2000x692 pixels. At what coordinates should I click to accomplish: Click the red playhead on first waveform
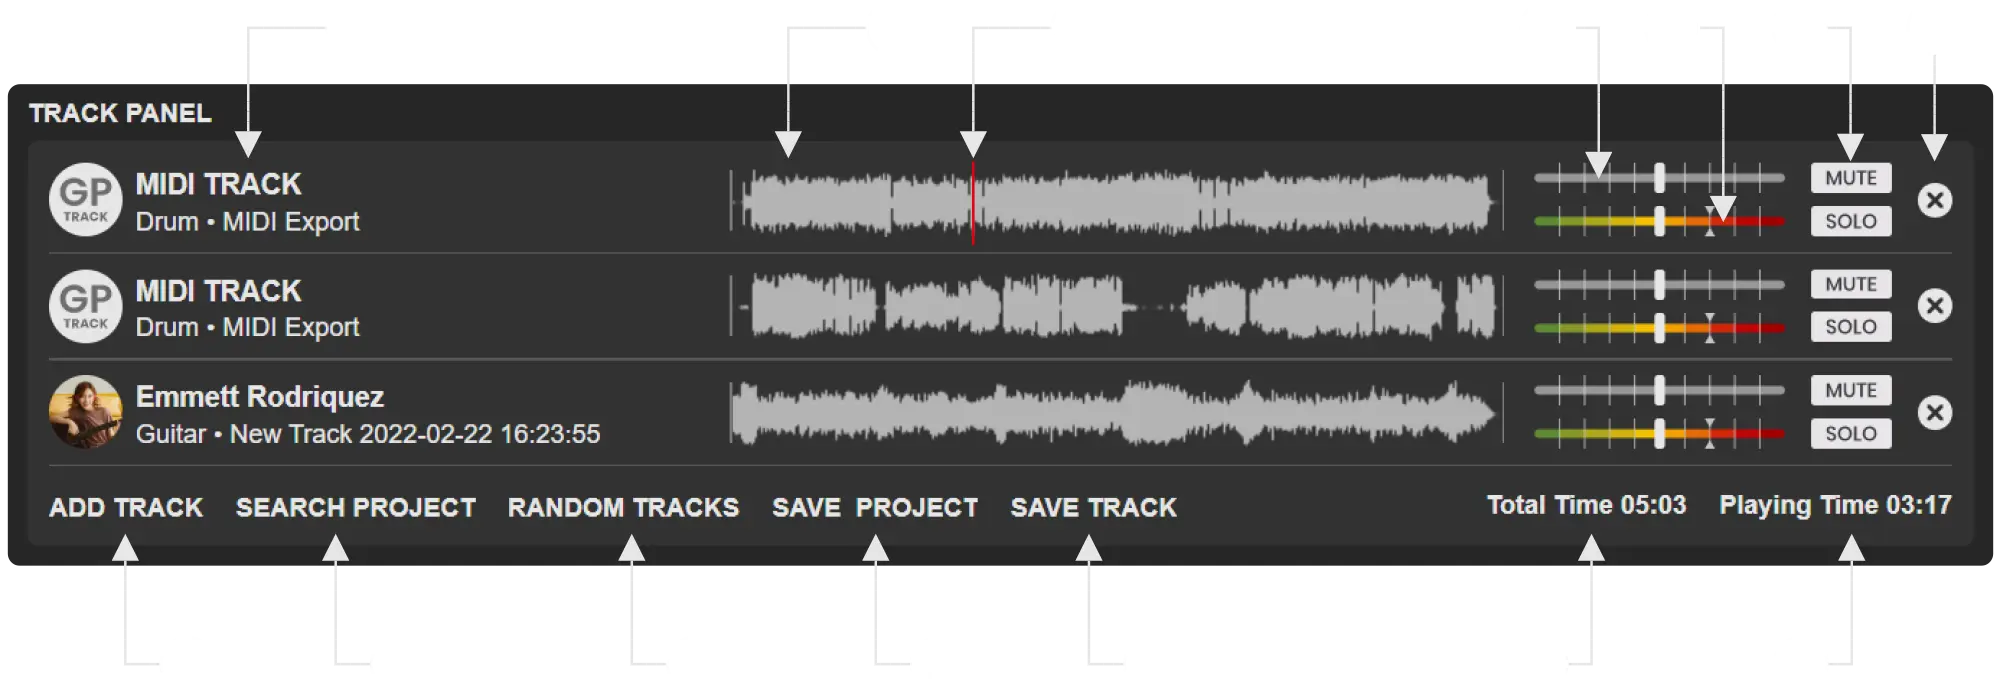(973, 202)
